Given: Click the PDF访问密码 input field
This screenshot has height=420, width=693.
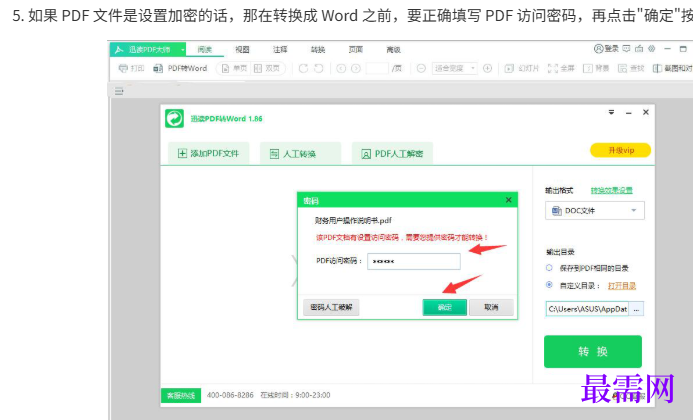Looking at the screenshot, I should pyautogui.click(x=413, y=261).
